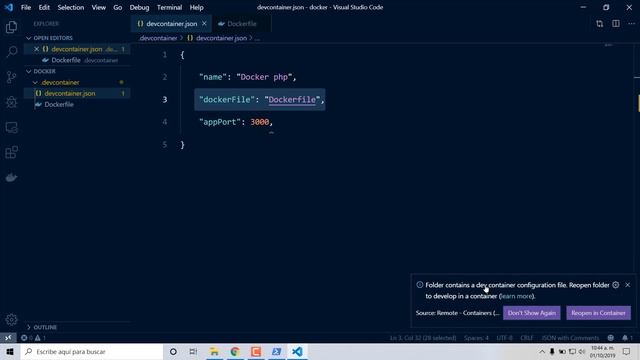Open the Edit menu
The height and width of the screenshot is (360, 640).
pos(44,7)
